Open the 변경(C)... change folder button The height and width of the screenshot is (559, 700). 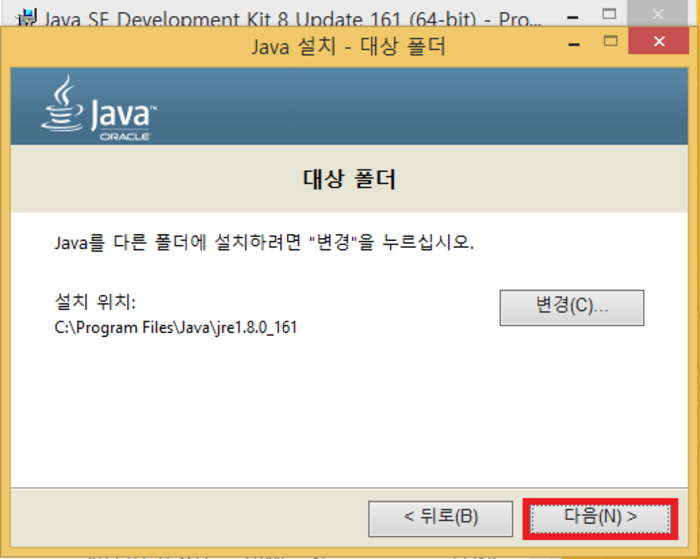pos(571,307)
